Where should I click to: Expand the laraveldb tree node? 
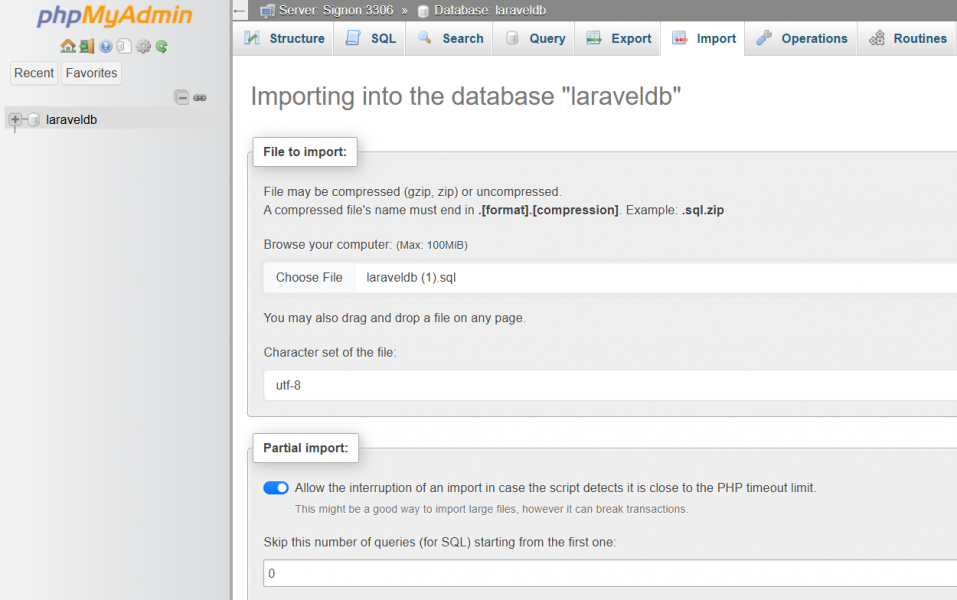(15, 120)
